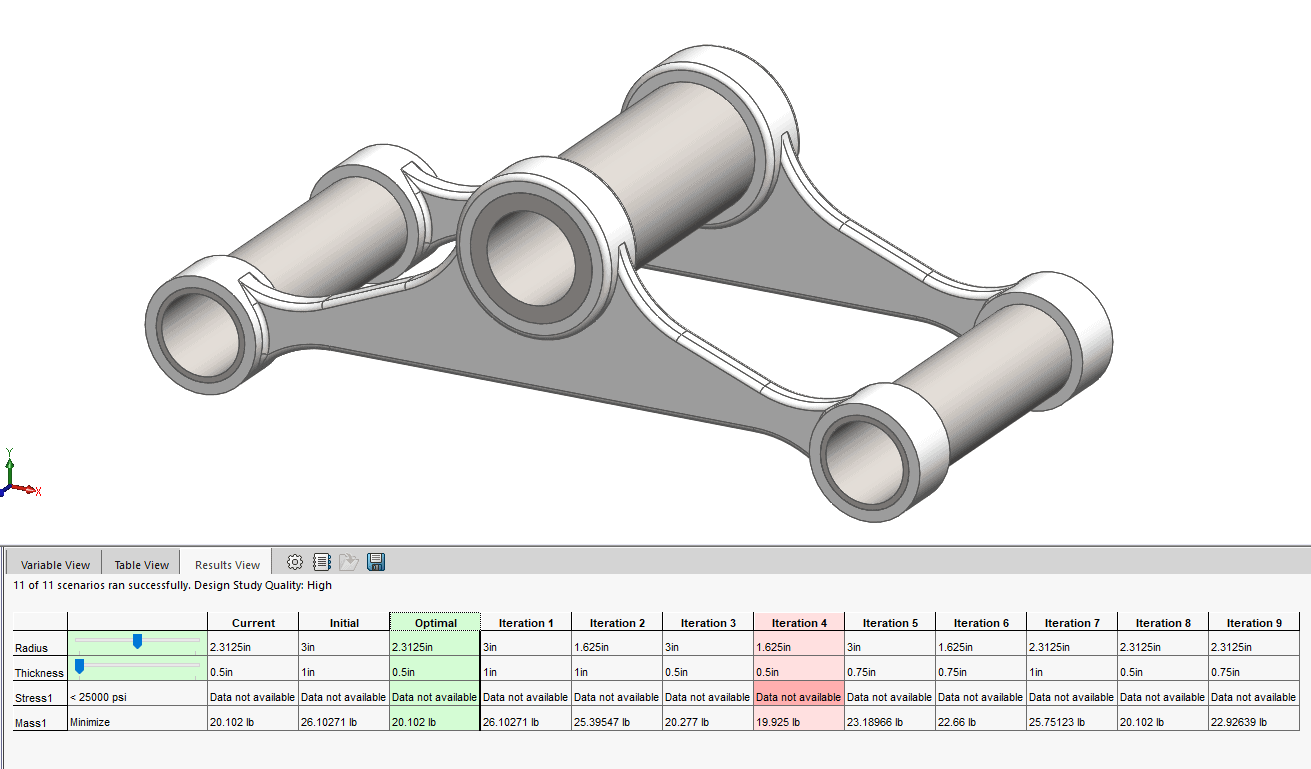The height and width of the screenshot is (769, 1311).
Task: Open the Table View tab
Action: 141,564
